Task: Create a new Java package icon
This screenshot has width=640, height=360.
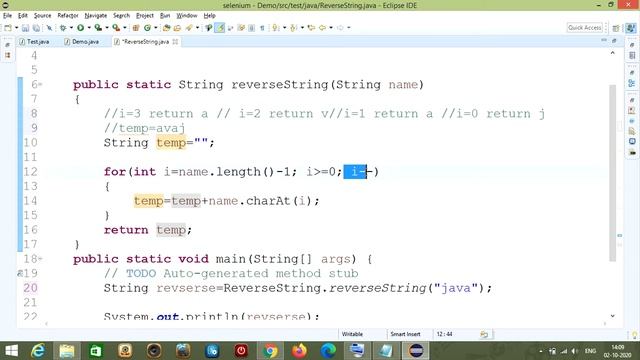Action: point(136,28)
